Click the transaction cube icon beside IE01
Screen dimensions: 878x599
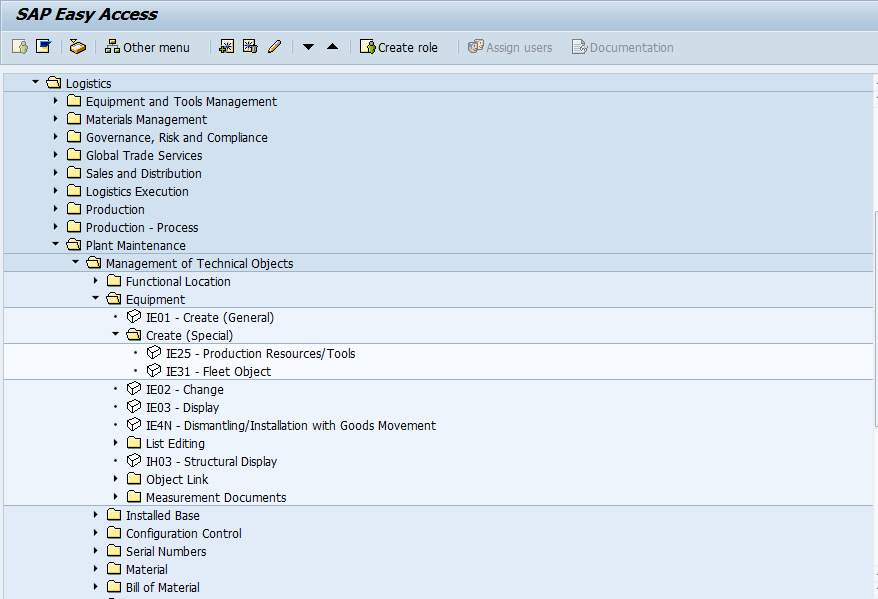click(x=134, y=315)
